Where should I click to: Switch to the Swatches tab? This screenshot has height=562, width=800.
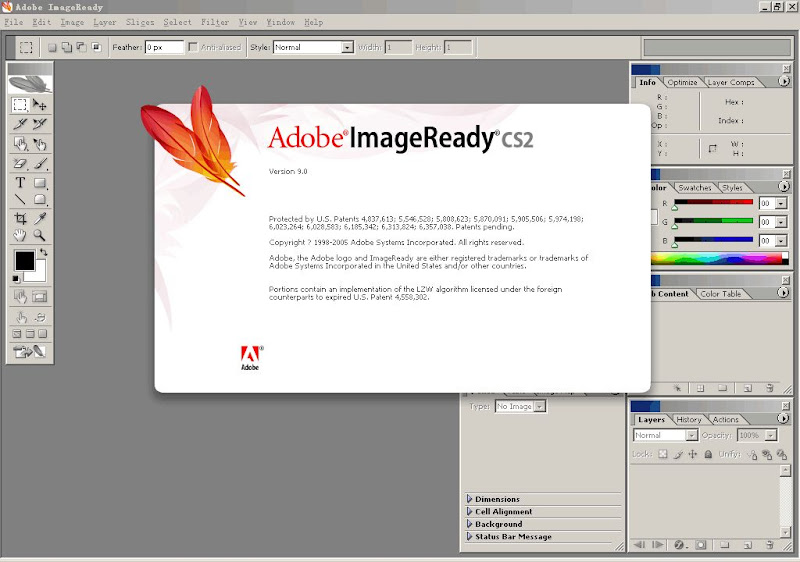tap(695, 188)
